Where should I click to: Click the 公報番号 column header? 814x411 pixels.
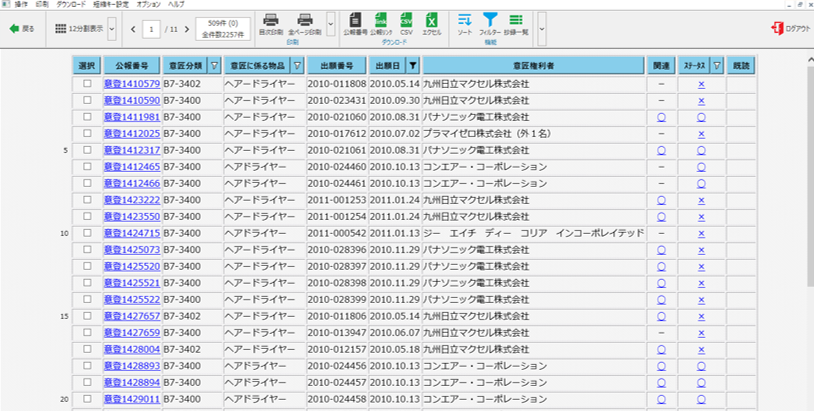(132, 65)
